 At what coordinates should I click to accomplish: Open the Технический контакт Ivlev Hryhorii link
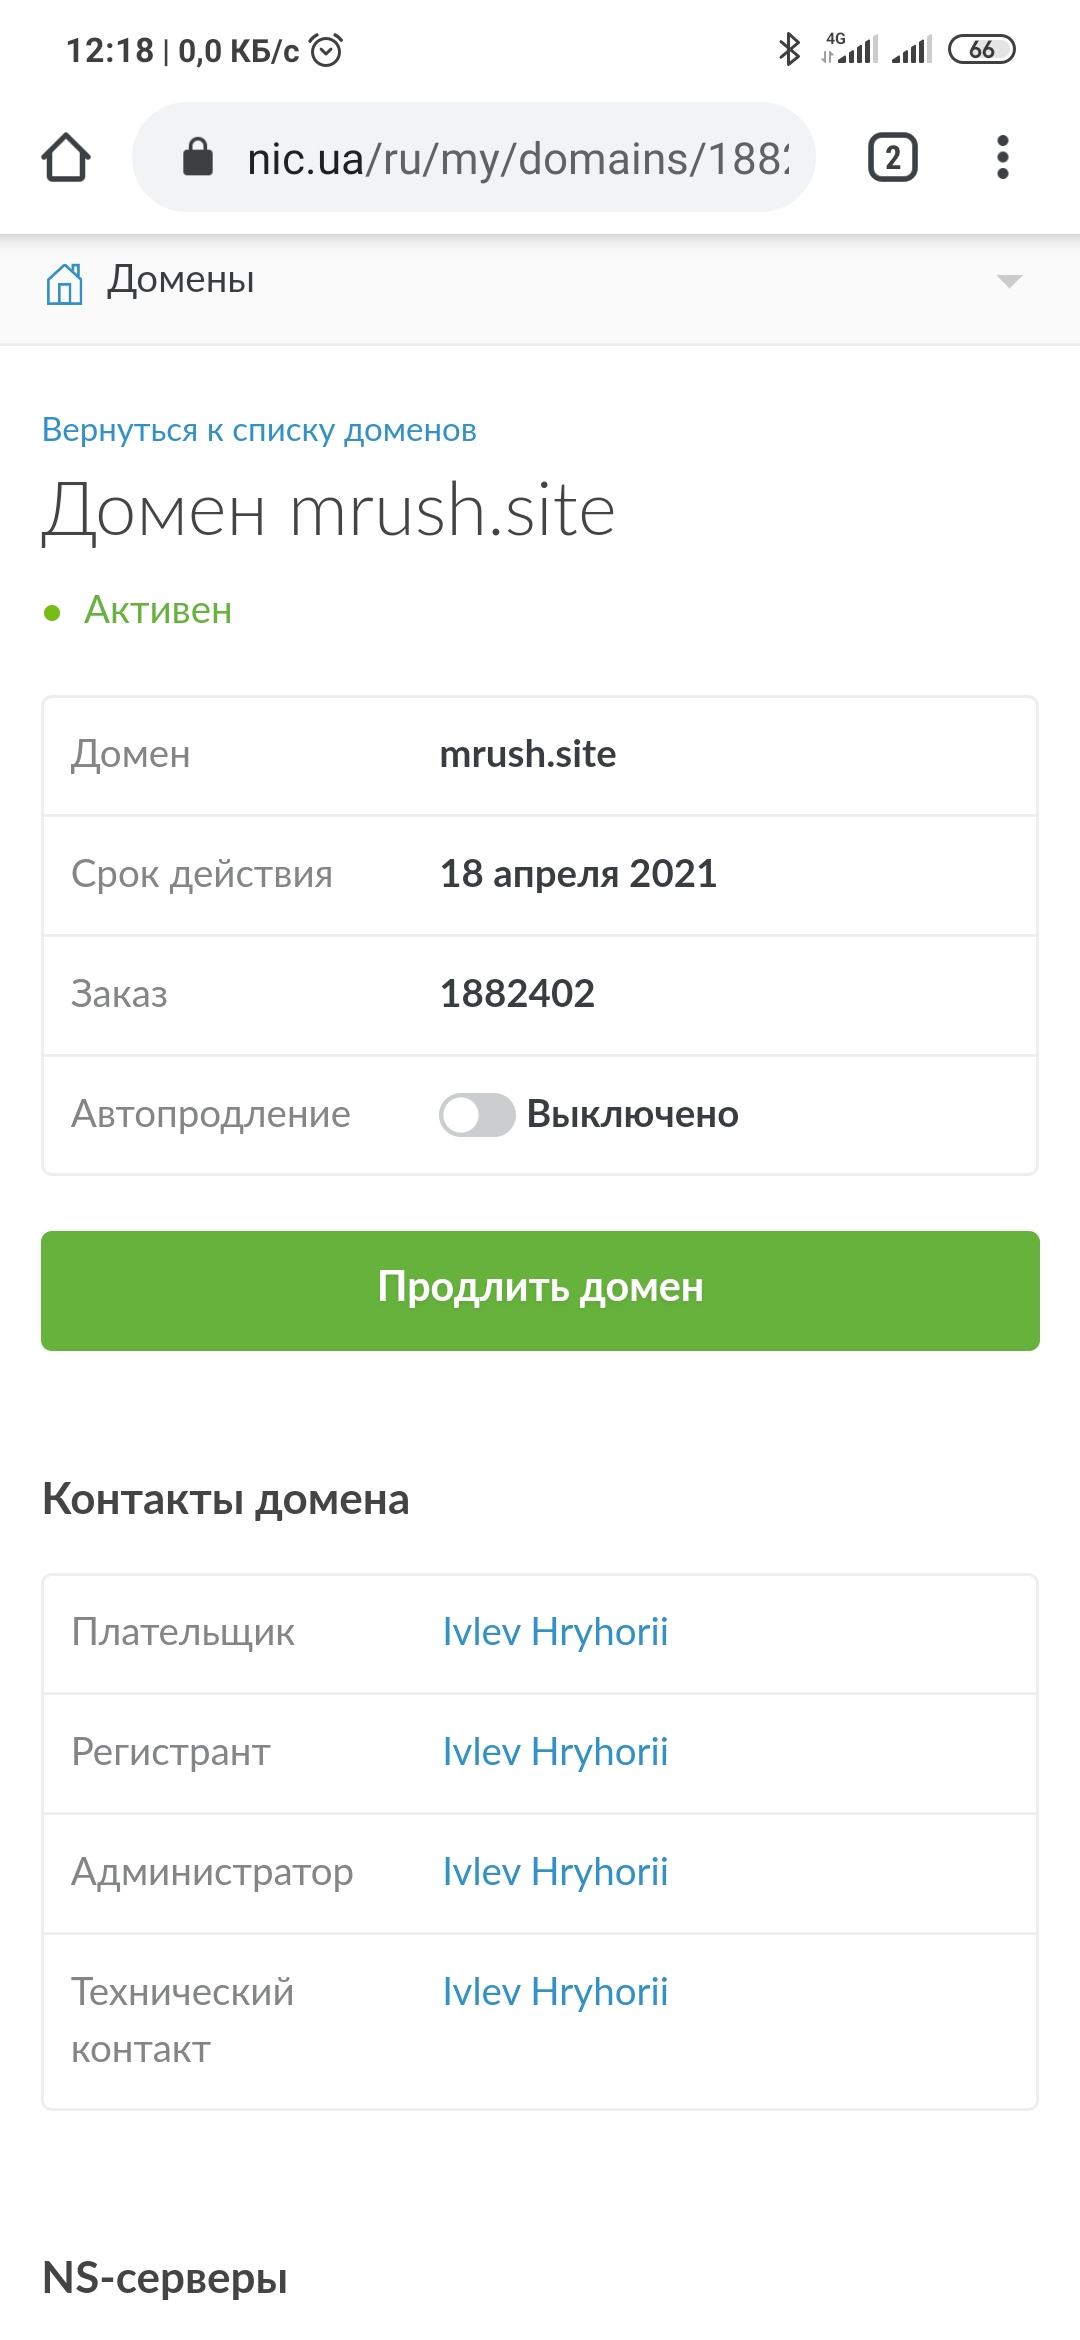coord(555,1992)
